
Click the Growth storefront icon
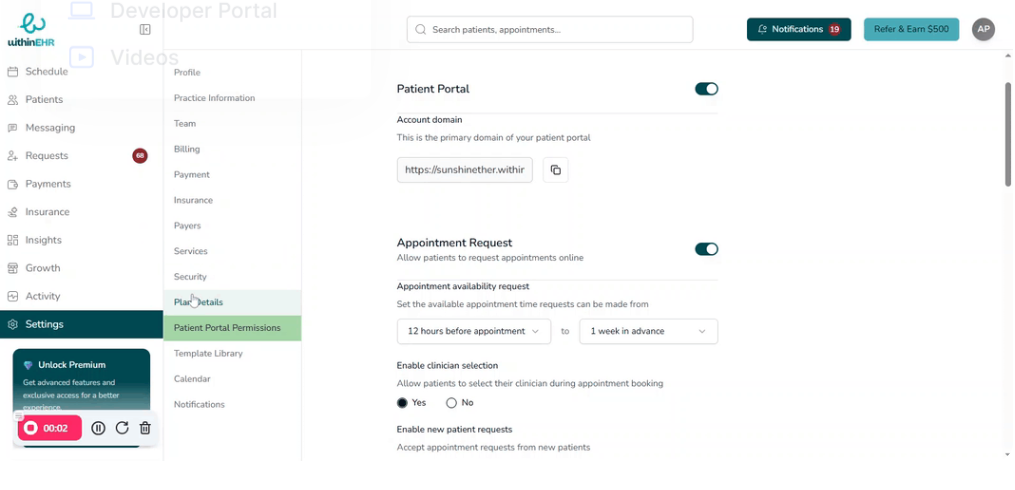tap(12, 268)
